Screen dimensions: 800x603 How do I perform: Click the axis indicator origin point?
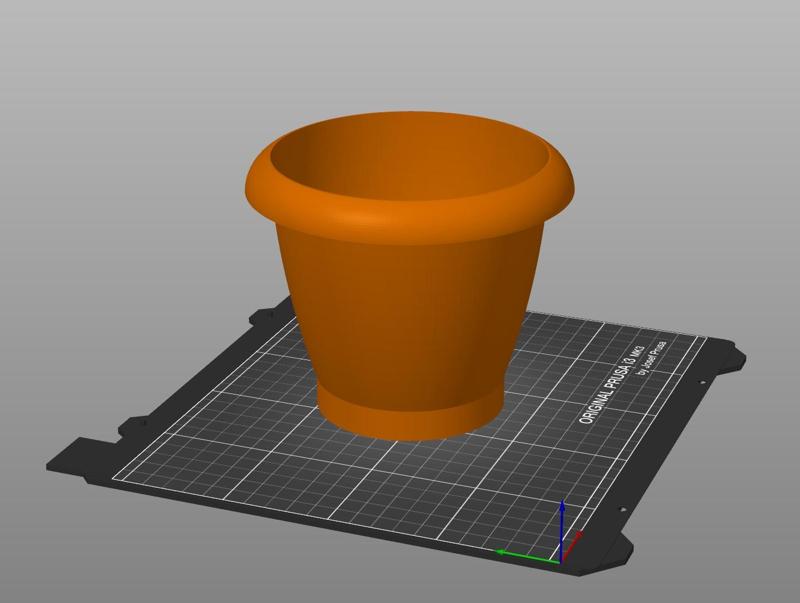click(562, 561)
